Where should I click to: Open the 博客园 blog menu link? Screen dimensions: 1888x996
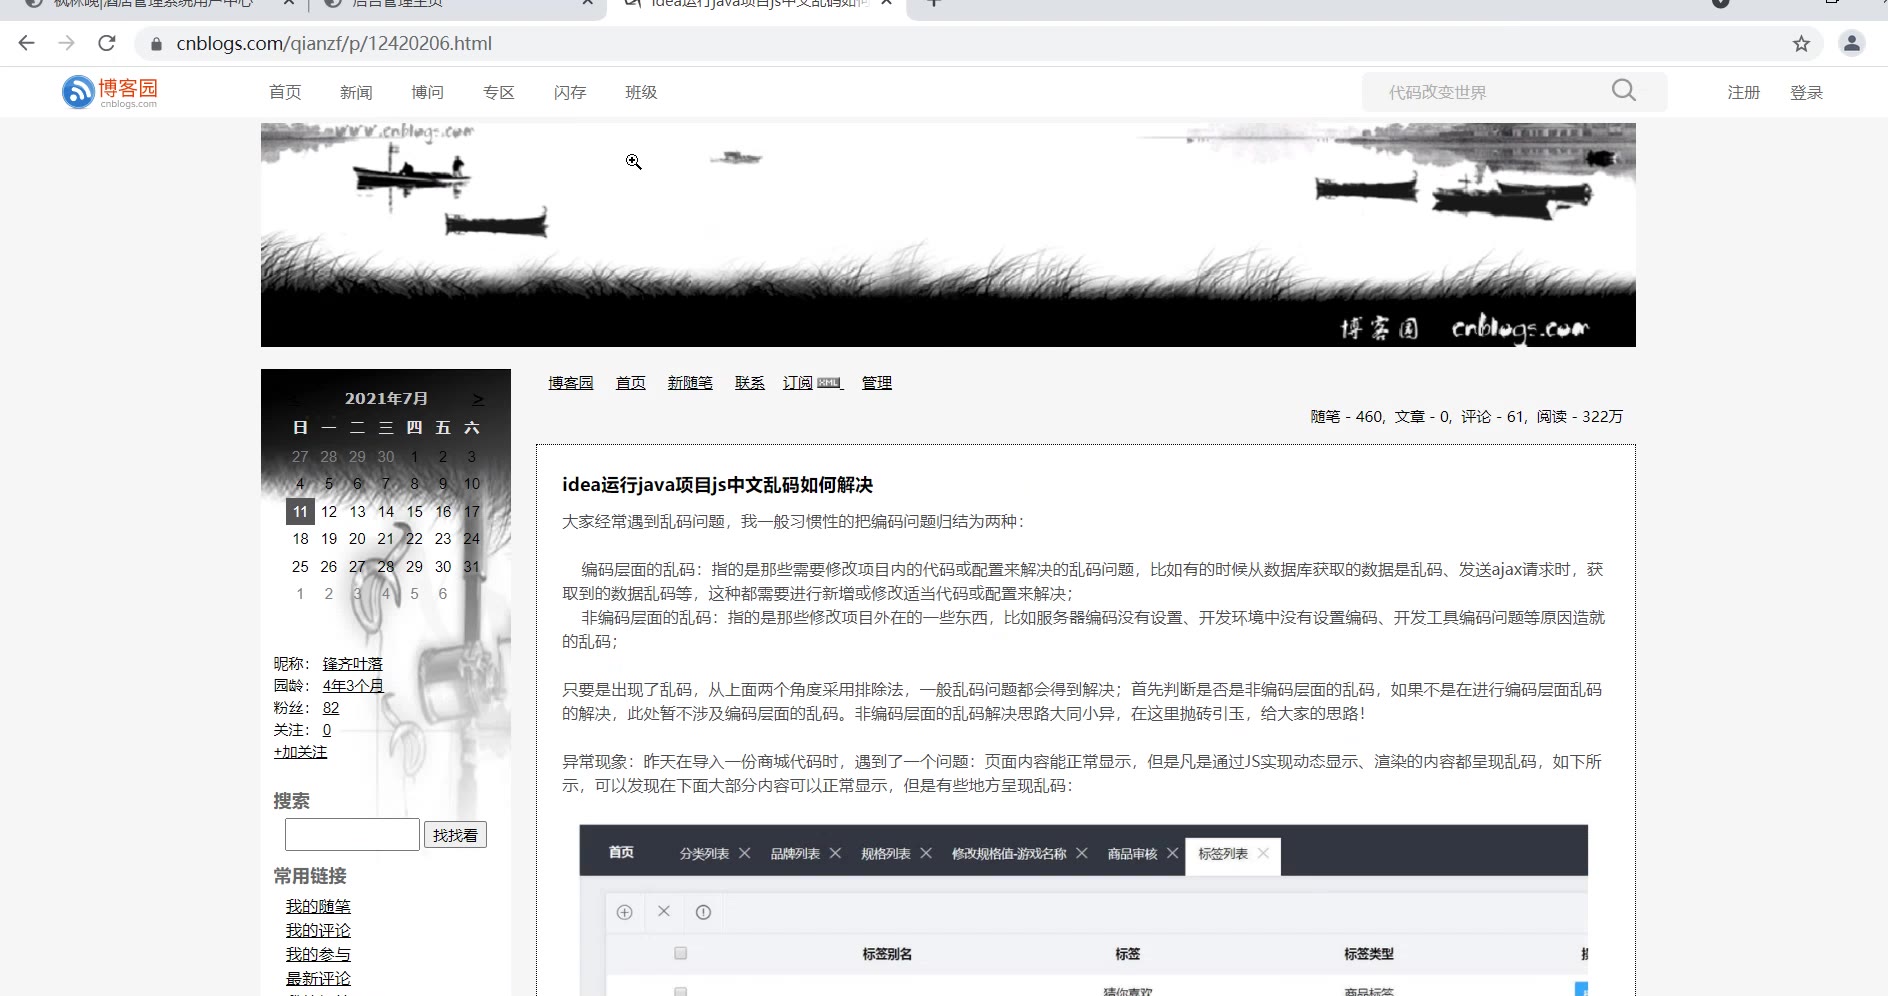click(x=571, y=382)
